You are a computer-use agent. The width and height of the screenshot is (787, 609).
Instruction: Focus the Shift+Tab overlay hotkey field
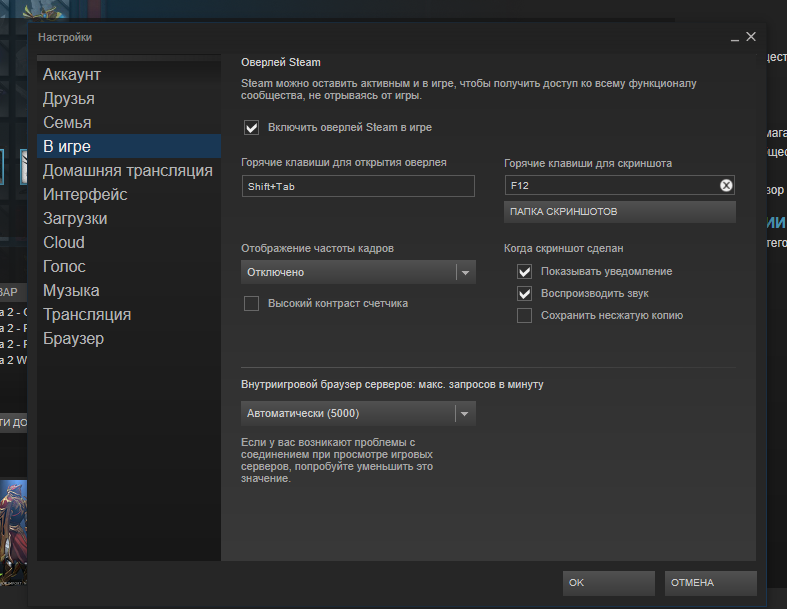[x=358, y=186]
